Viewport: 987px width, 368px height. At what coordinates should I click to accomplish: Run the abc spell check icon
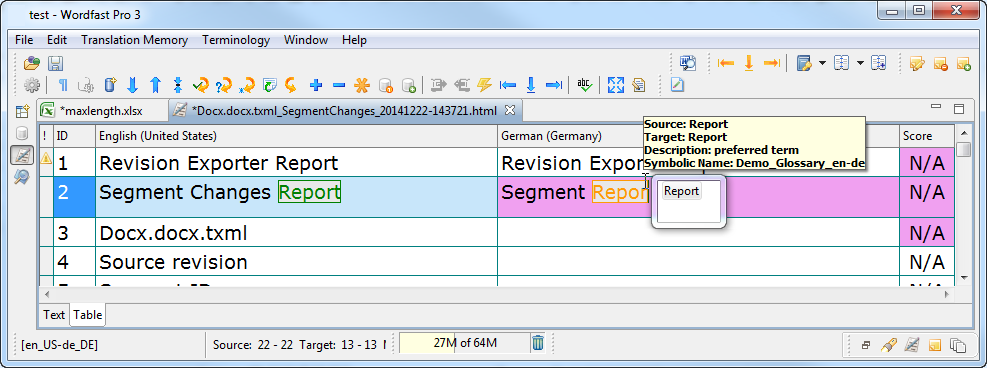[585, 85]
